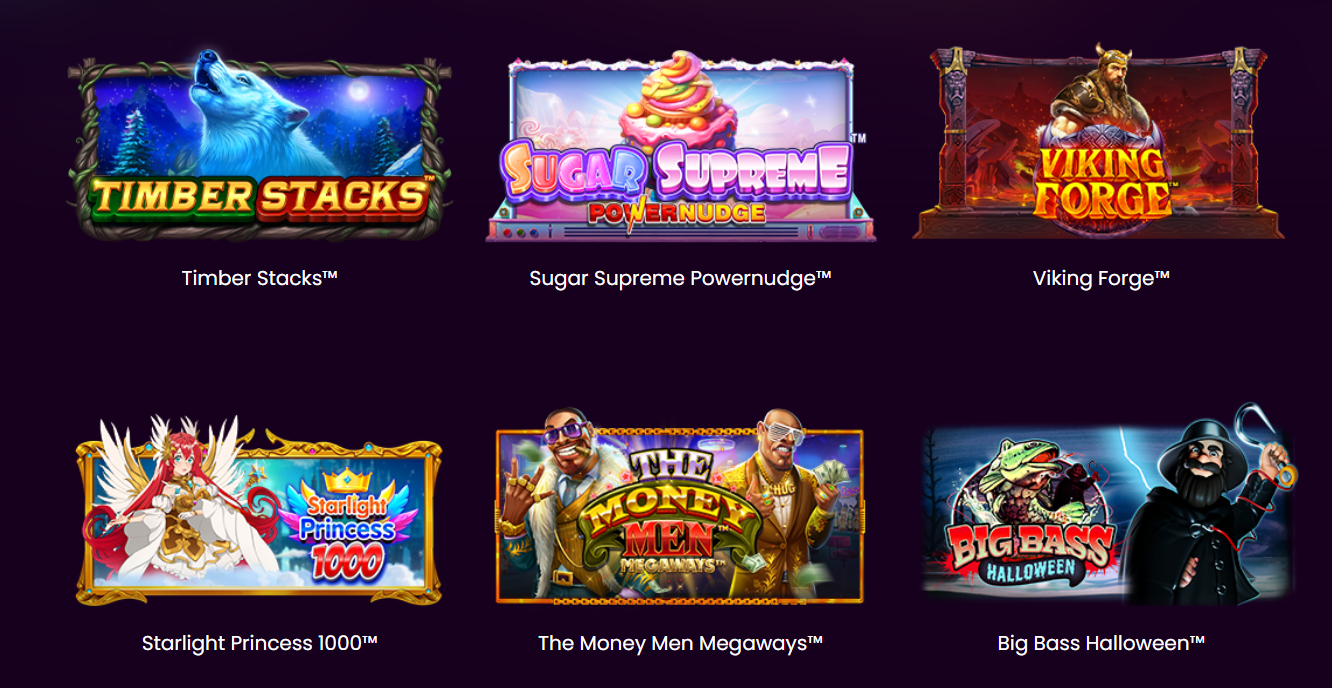This screenshot has width=1332, height=688.
Task: Follow the Sugar Supreme Powernudge™ text link
Action: (681, 278)
